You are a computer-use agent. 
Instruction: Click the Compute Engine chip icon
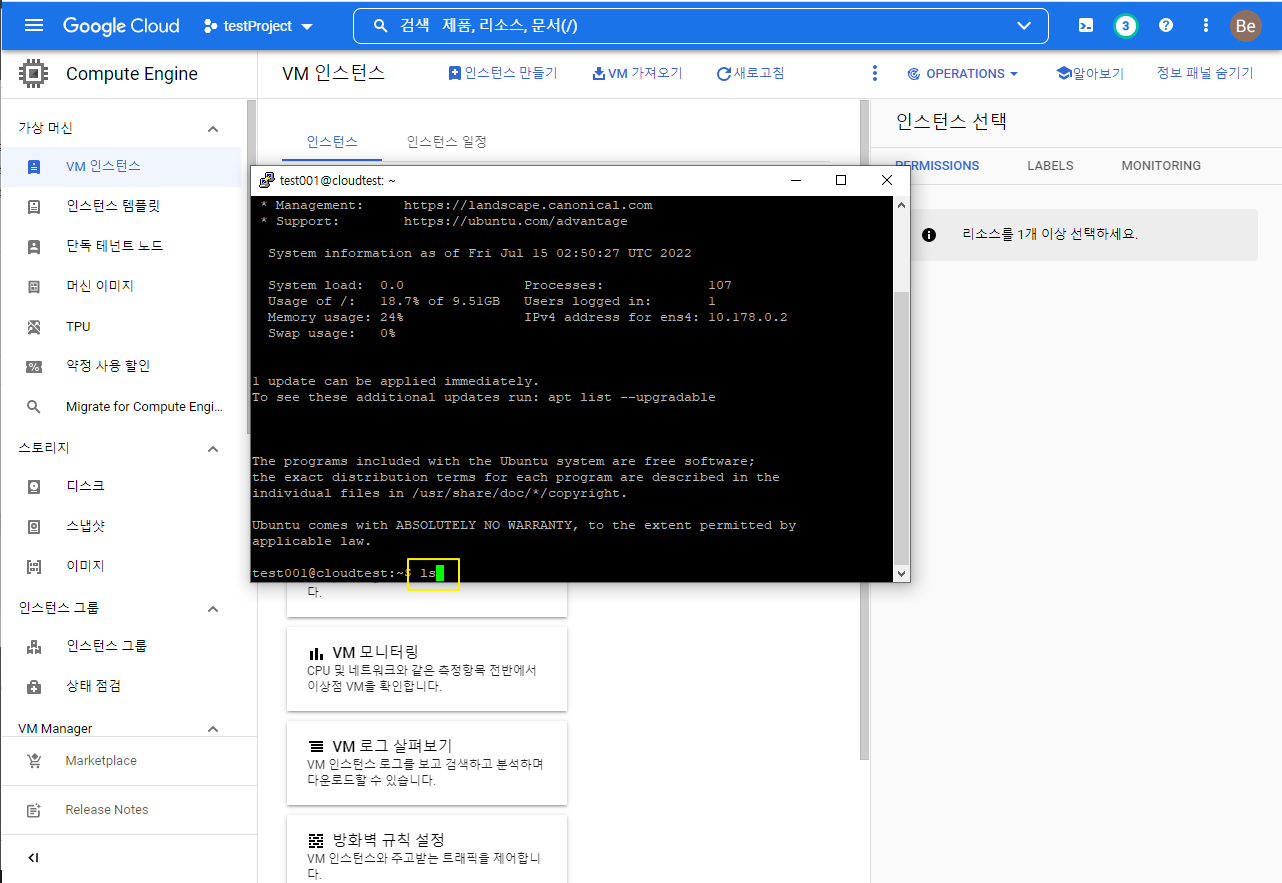pyautogui.click(x=34, y=73)
